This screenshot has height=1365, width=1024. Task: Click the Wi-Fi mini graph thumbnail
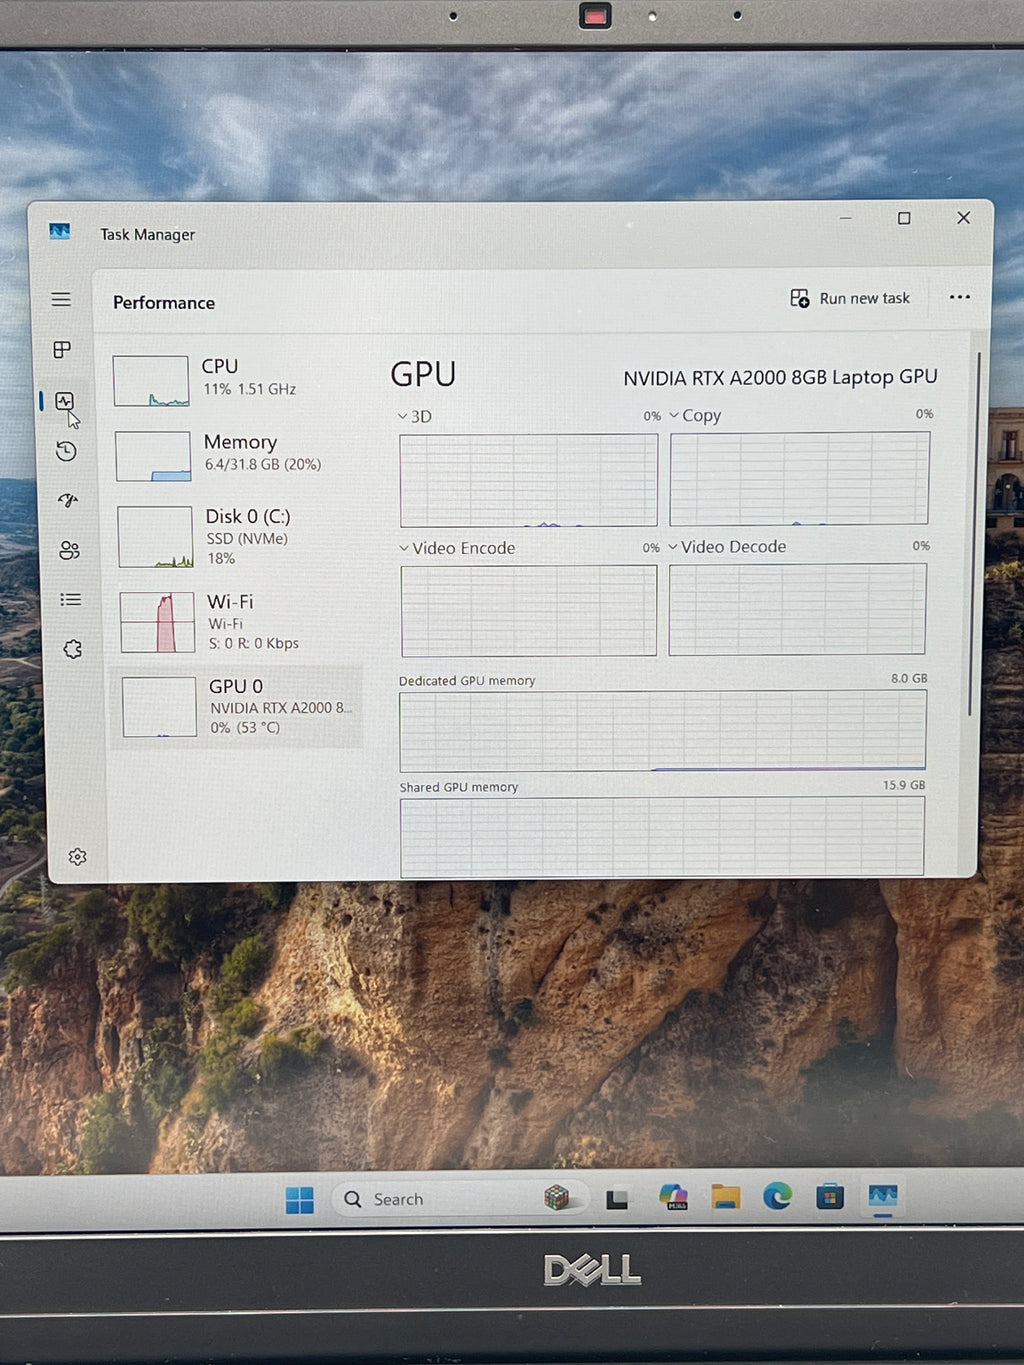pos(157,622)
